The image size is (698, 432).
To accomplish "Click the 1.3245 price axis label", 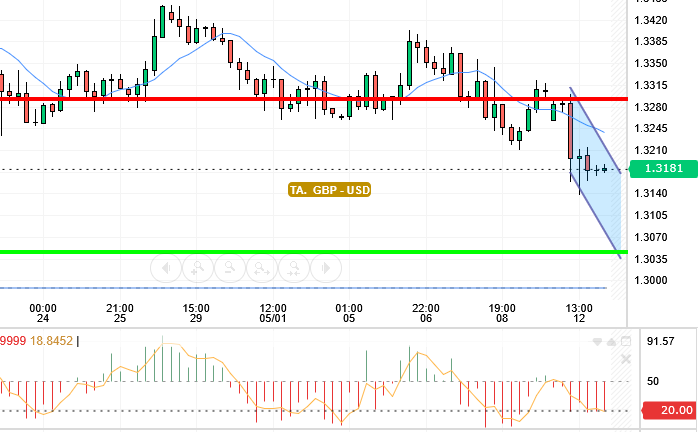I will coord(651,129).
